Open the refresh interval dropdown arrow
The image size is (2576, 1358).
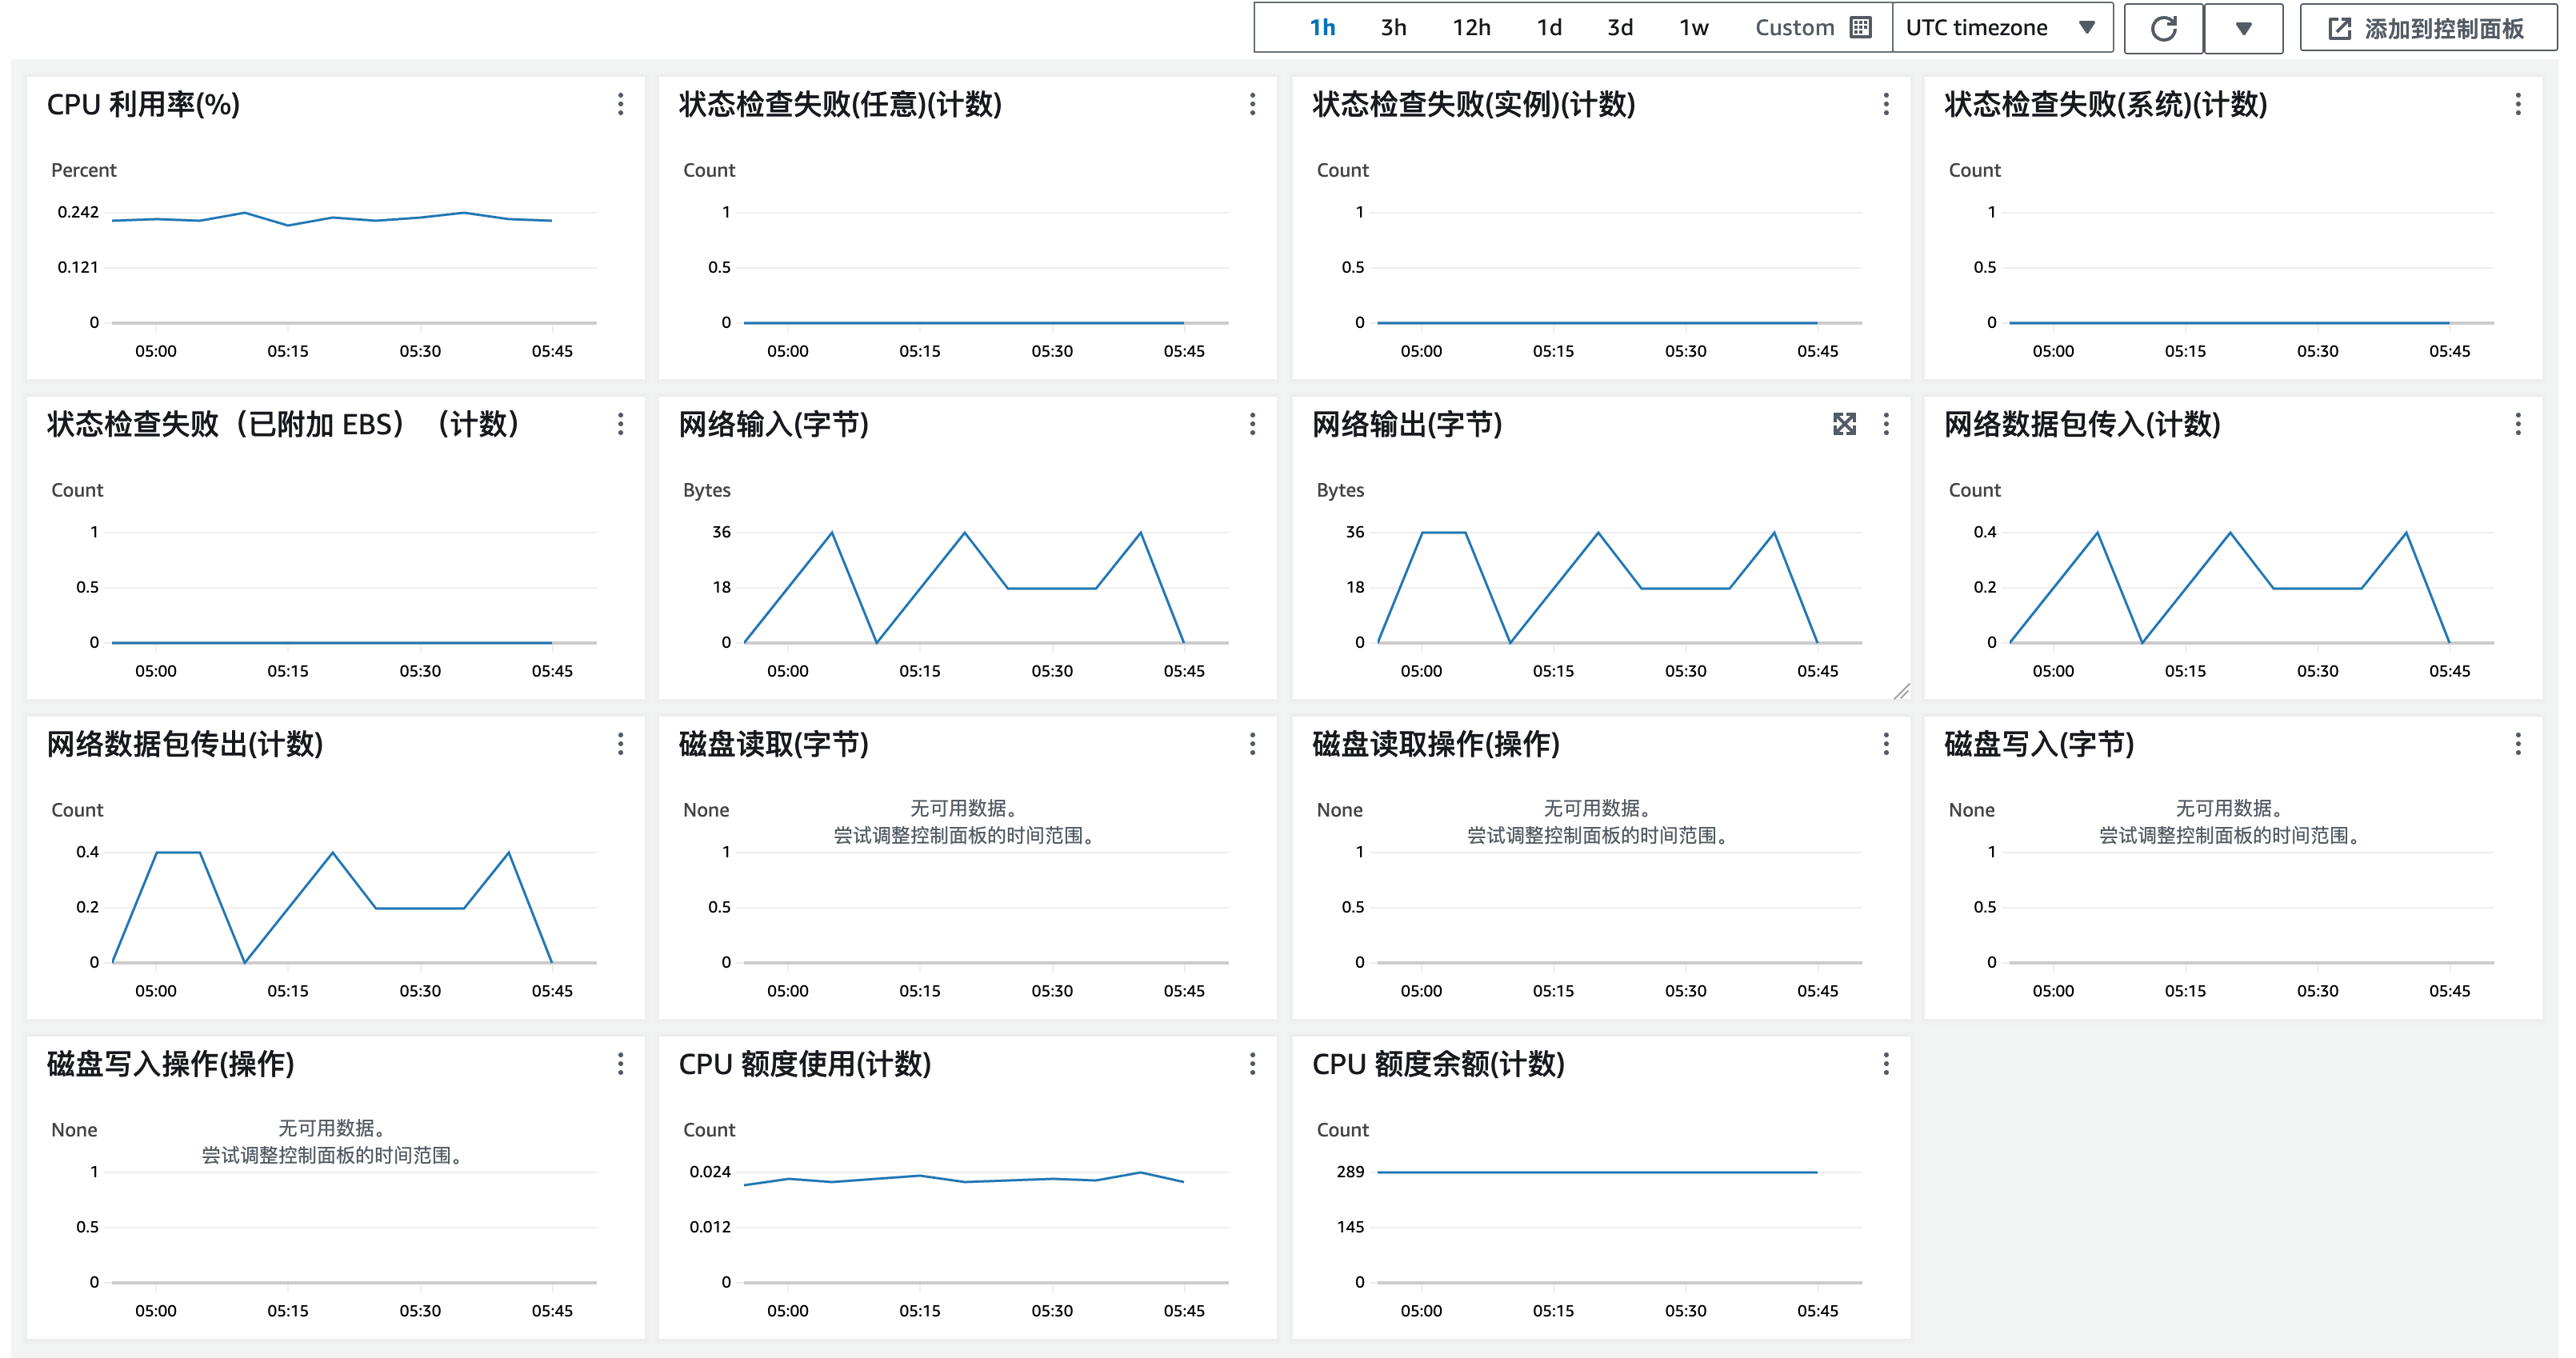[2243, 28]
